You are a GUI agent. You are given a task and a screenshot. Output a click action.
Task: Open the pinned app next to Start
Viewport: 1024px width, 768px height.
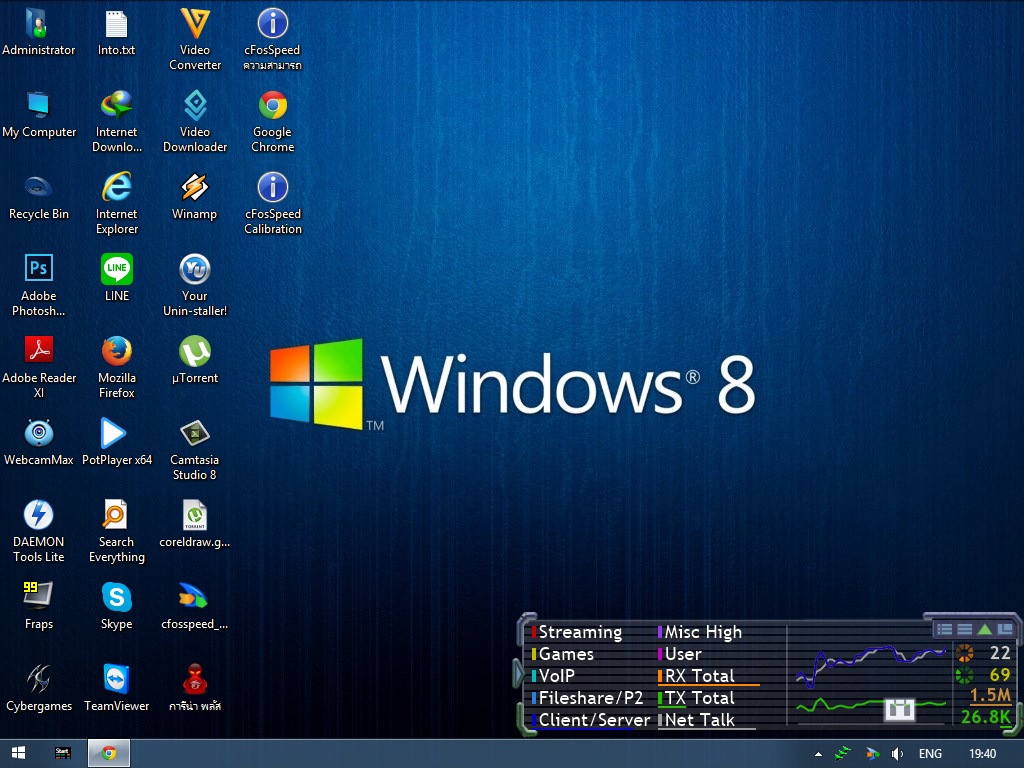tap(63, 754)
